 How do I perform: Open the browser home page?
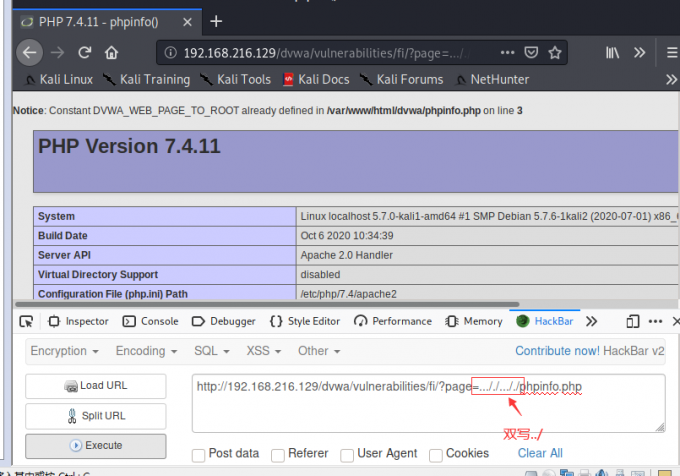[x=111, y=53]
